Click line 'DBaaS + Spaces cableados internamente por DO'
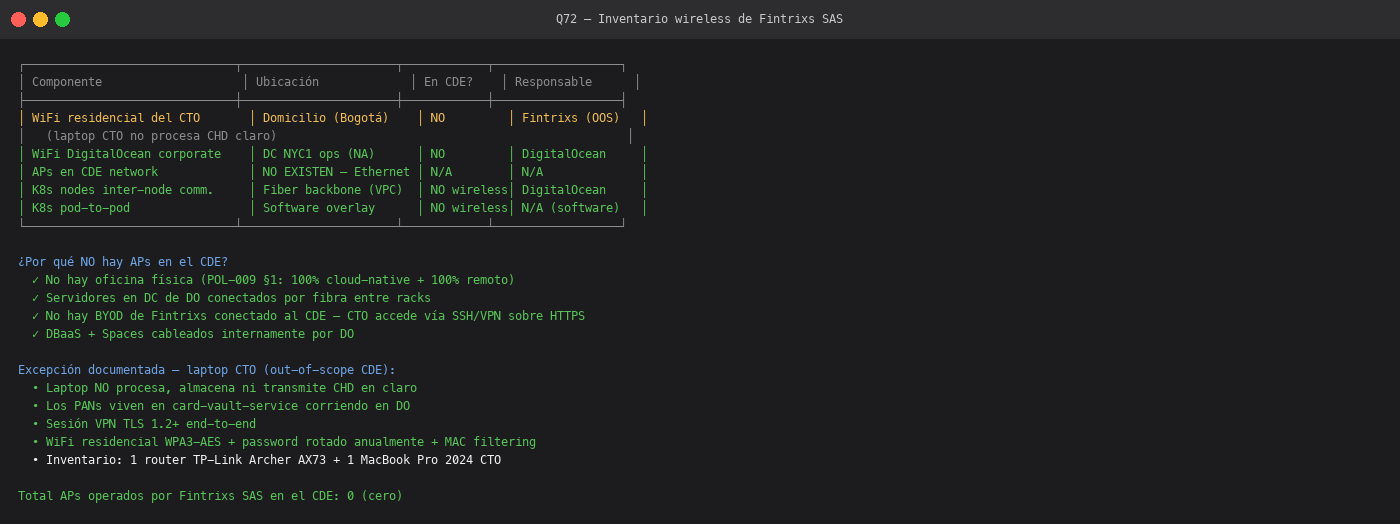Viewport: 1400px width, 524px height. pyautogui.click(x=193, y=334)
